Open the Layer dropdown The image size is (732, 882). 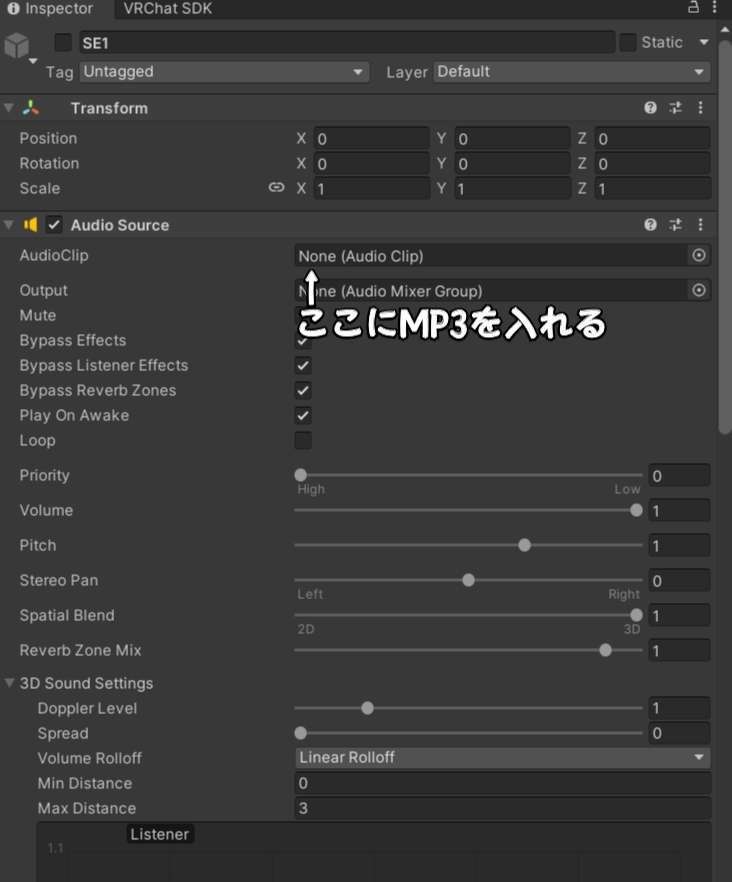click(x=572, y=72)
